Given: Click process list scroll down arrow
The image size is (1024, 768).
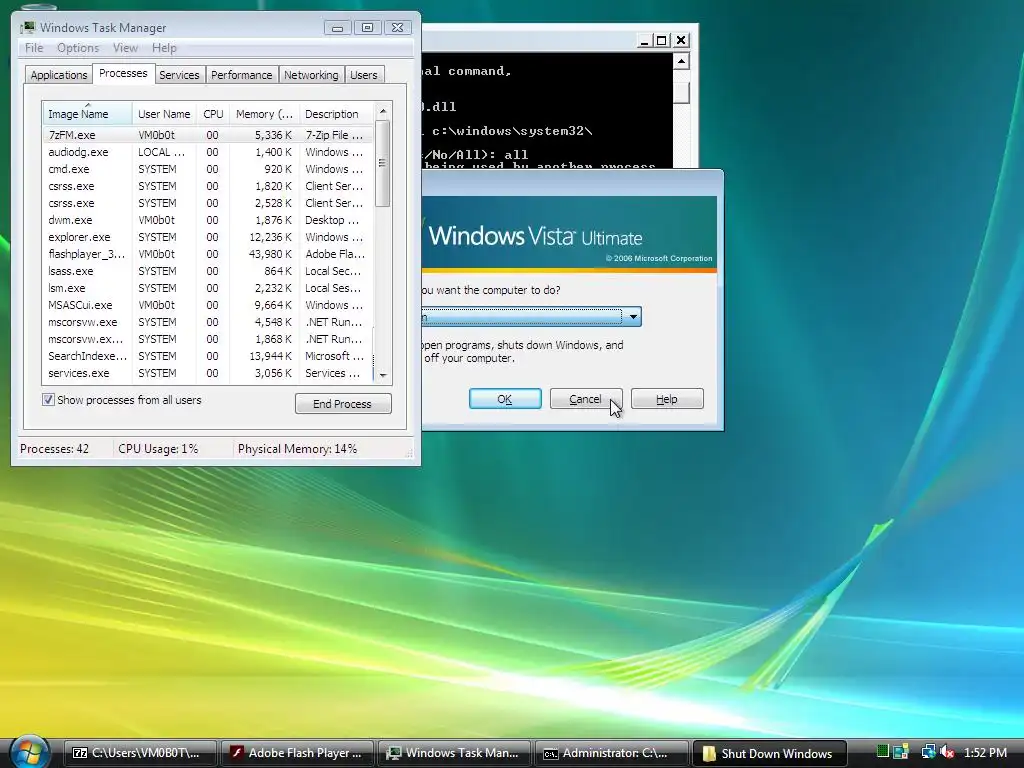Looking at the screenshot, I should pos(383,375).
